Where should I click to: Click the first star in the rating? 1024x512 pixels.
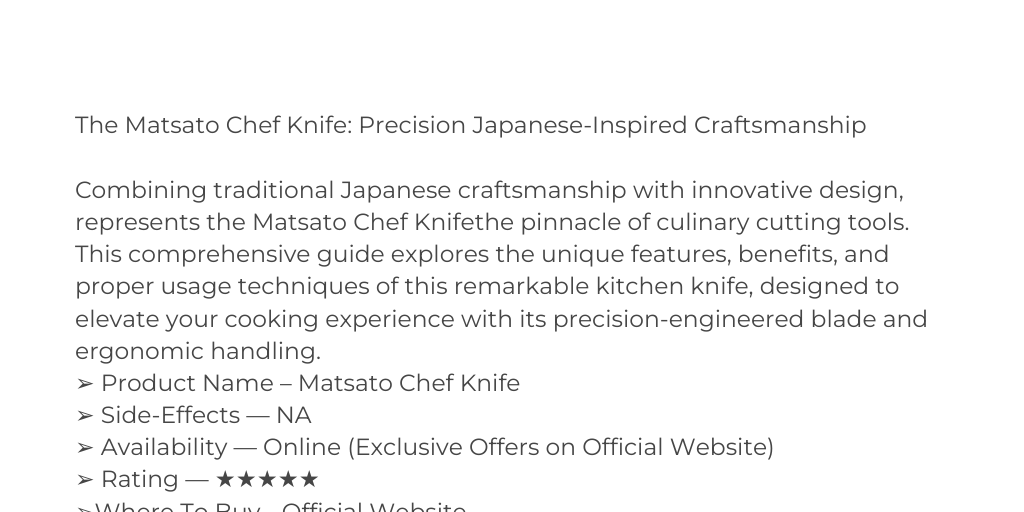tap(225, 479)
